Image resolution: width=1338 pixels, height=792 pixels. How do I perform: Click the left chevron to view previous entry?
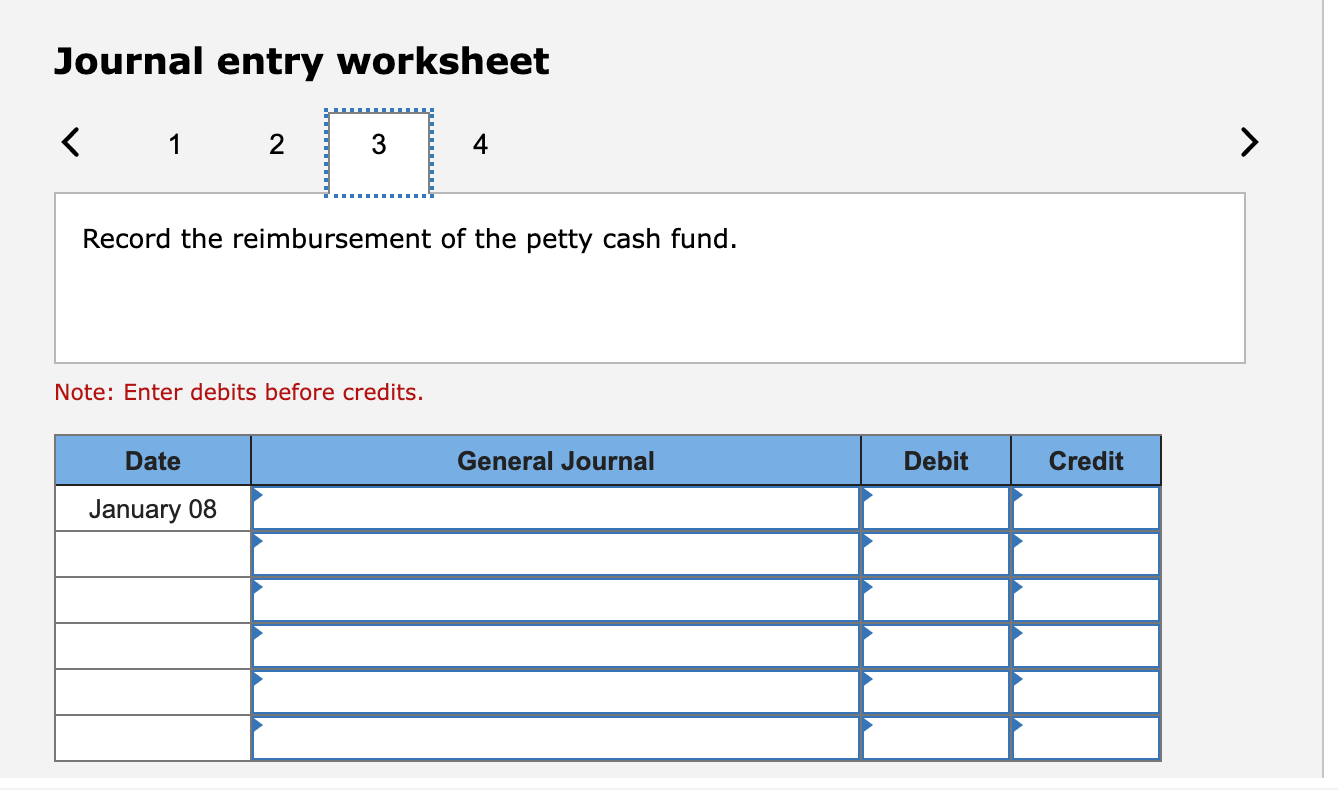68,143
